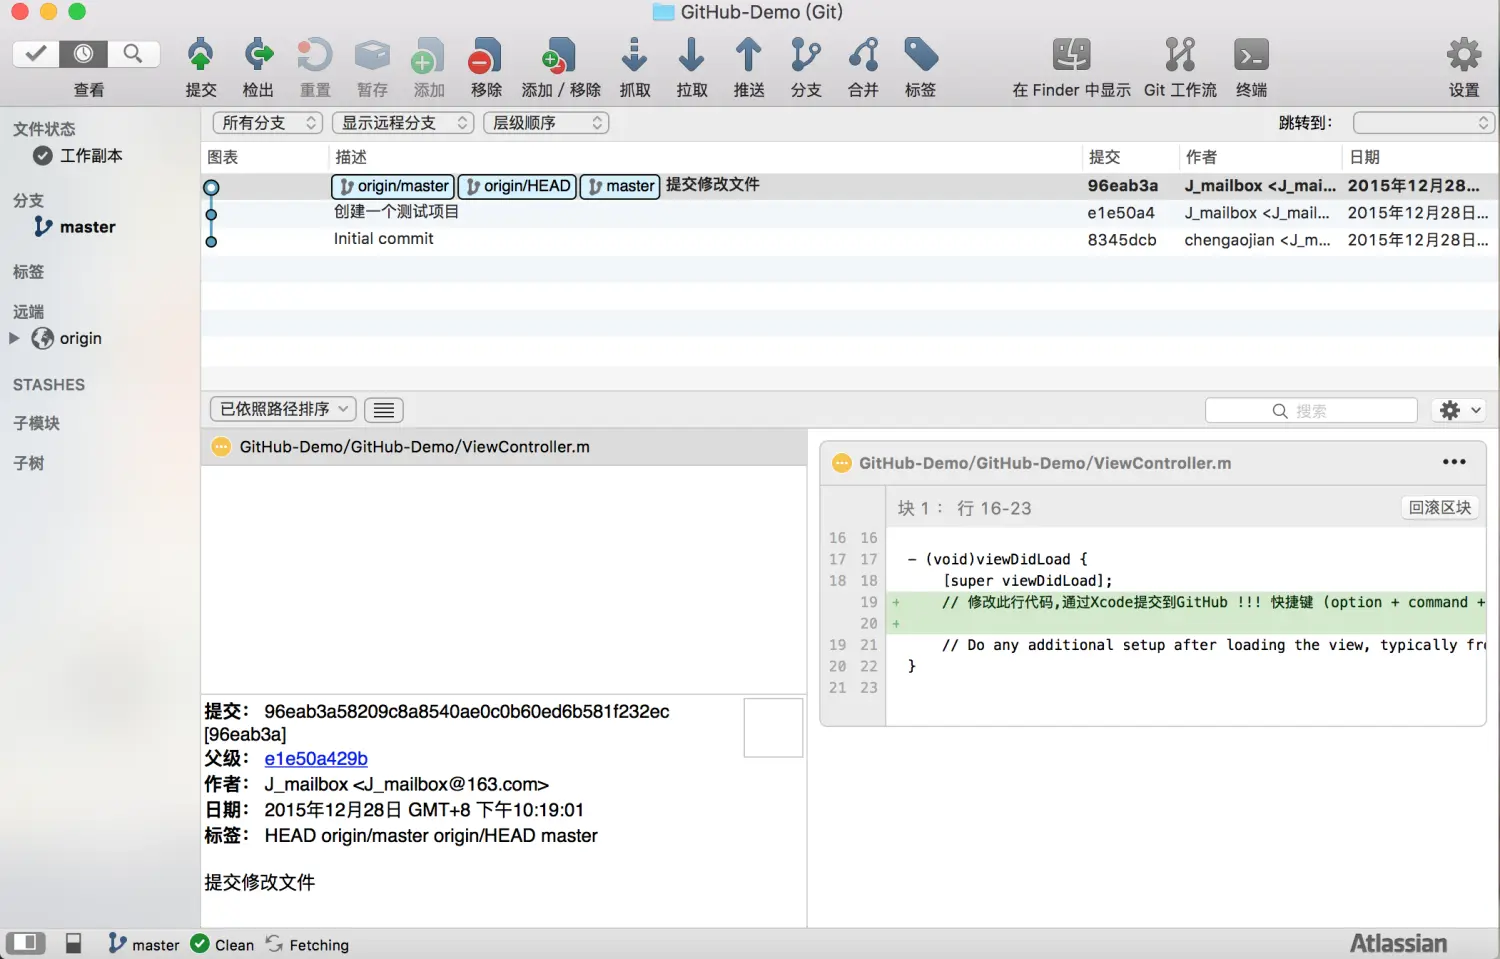Click the origin/master branch label
The width and height of the screenshot is (1500, 959).
pyautogui.click(x=393, y=186)
